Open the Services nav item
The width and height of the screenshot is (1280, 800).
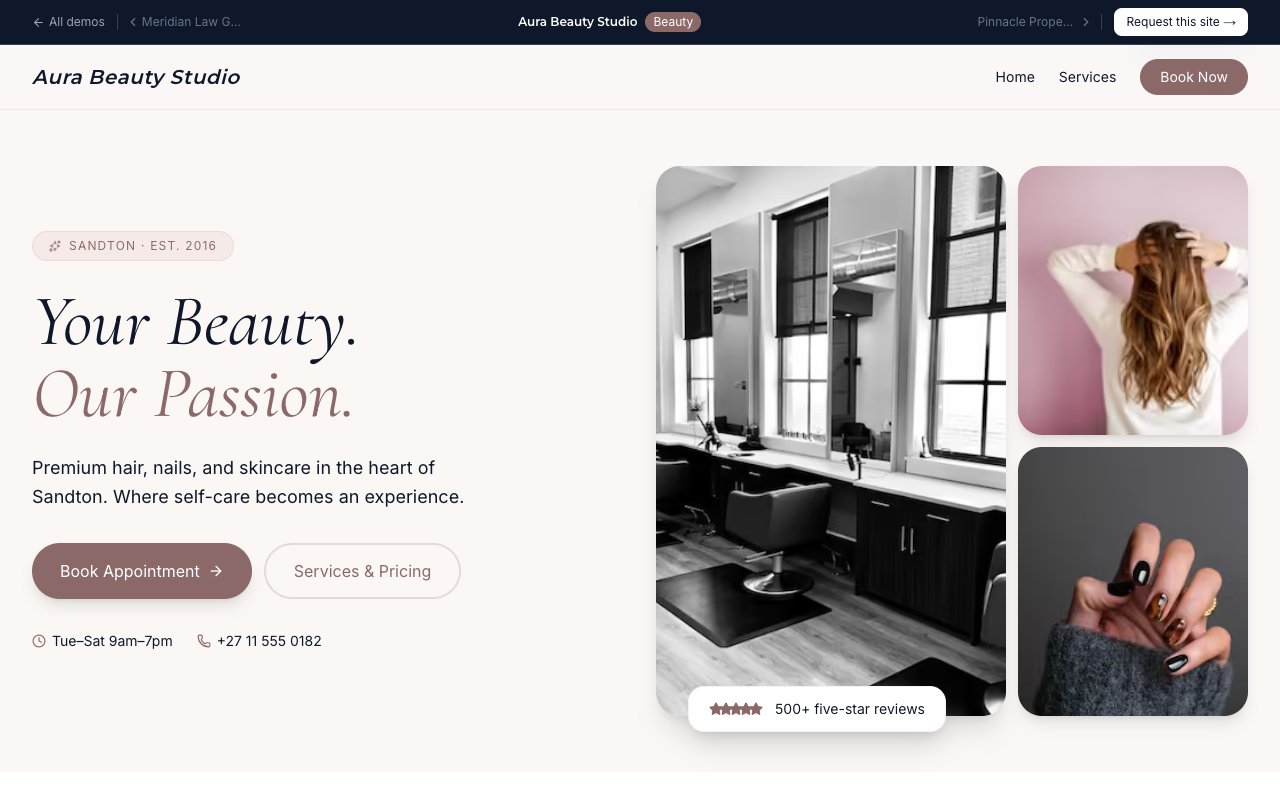pos(1087,77)
